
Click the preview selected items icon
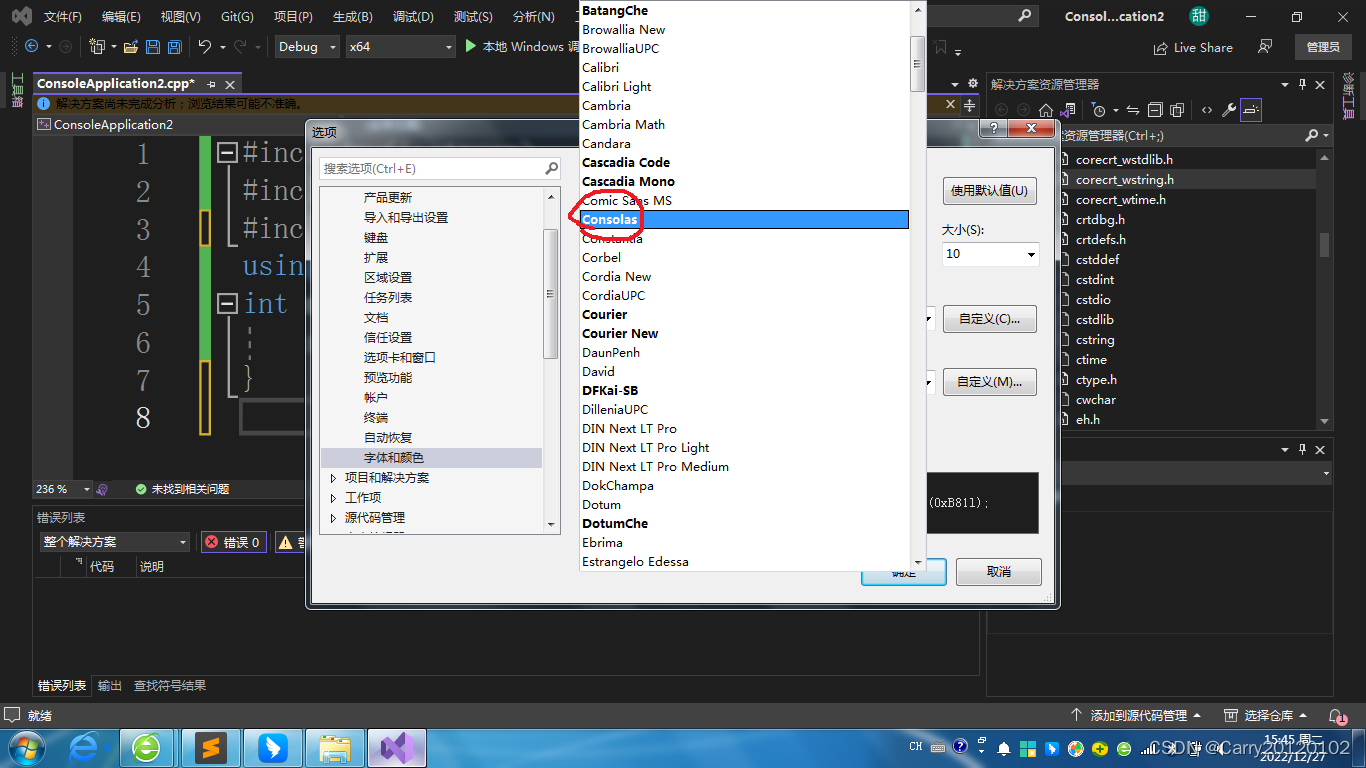(x=1251, y=110)
